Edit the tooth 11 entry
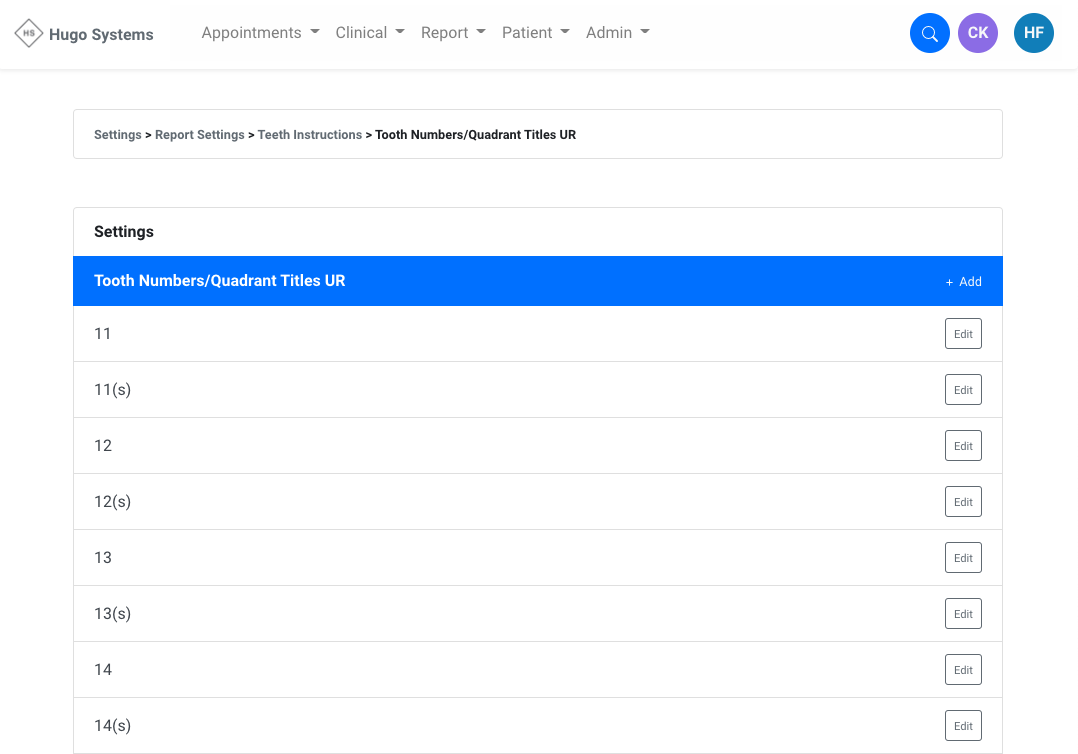Image resolution: width=1078 pixels, height=754 pixels. [x=963, y=334]
